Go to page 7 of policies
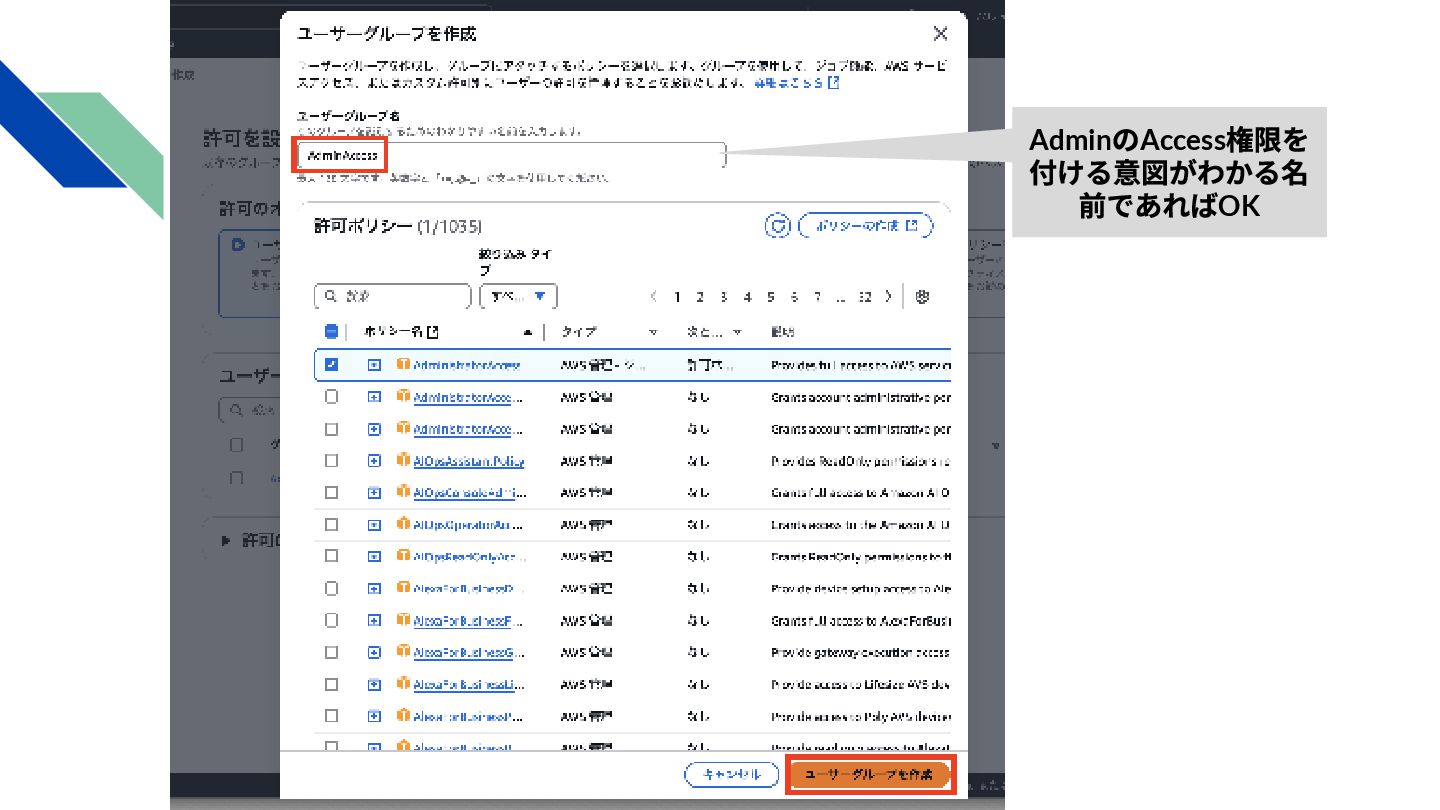This screenshot has height=810, width=1440. [x=817, y=297]
